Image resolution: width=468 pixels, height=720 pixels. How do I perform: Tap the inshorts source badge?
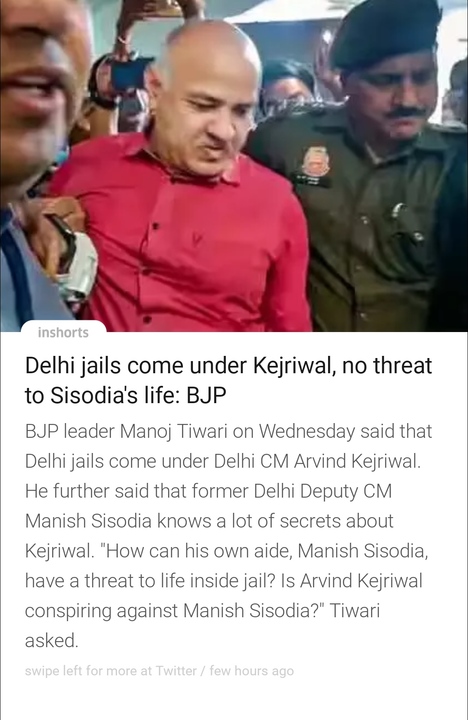coord(63,332)
